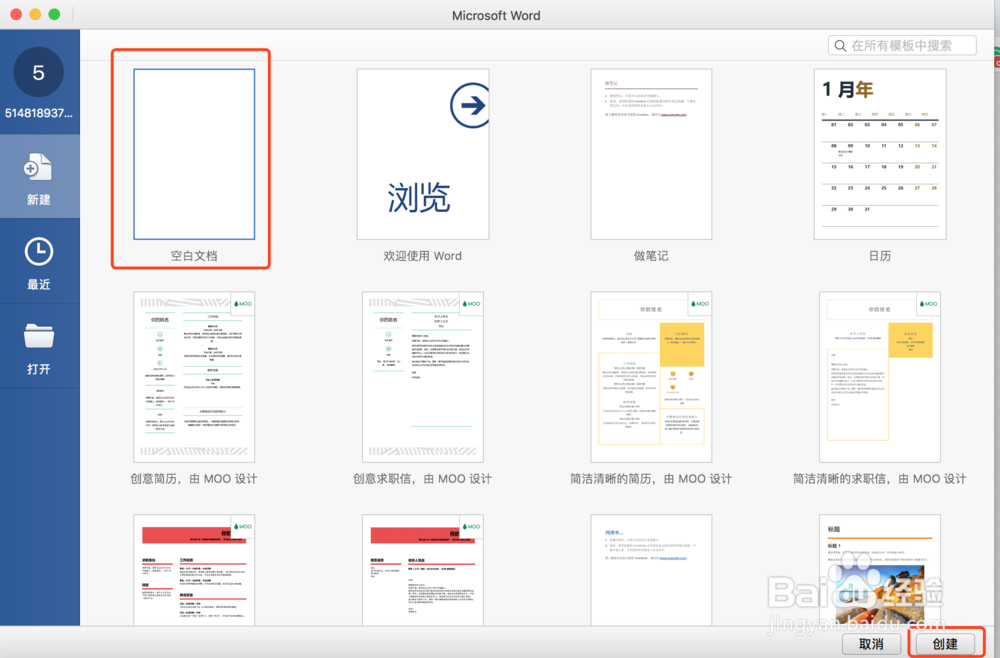The width and height of the screenshot is (1000, 658).
Task: Click the account name 514818937...
Action: coord(38,113)
